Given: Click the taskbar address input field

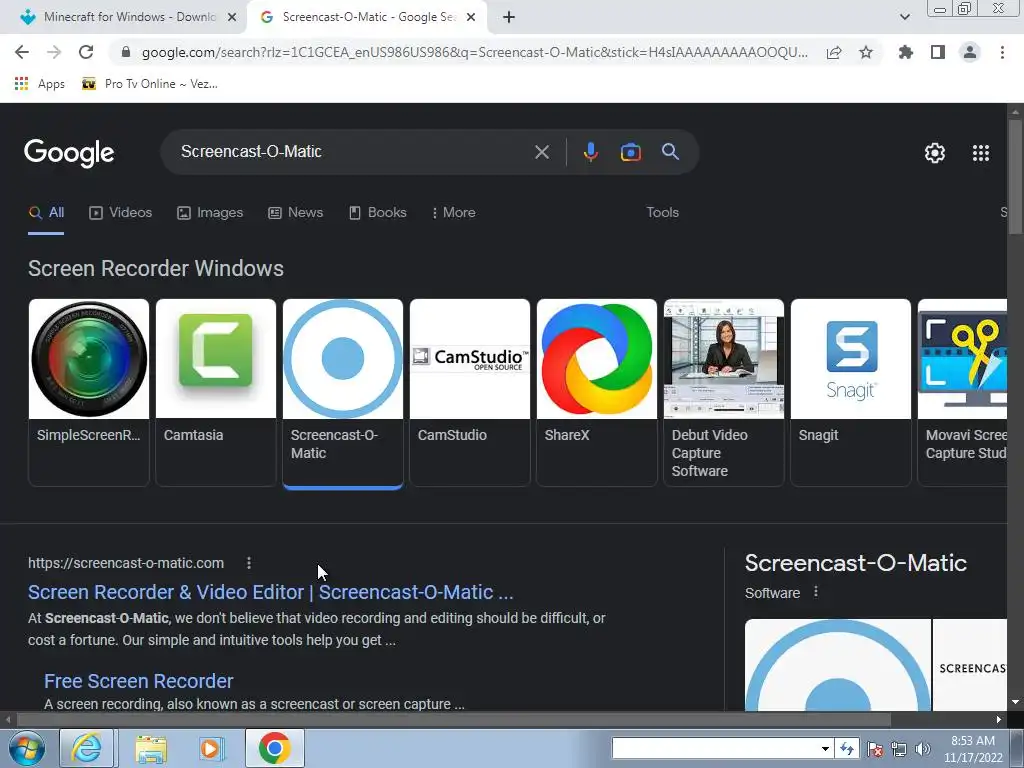Looking at the screenshot, I should pos(715,748).
